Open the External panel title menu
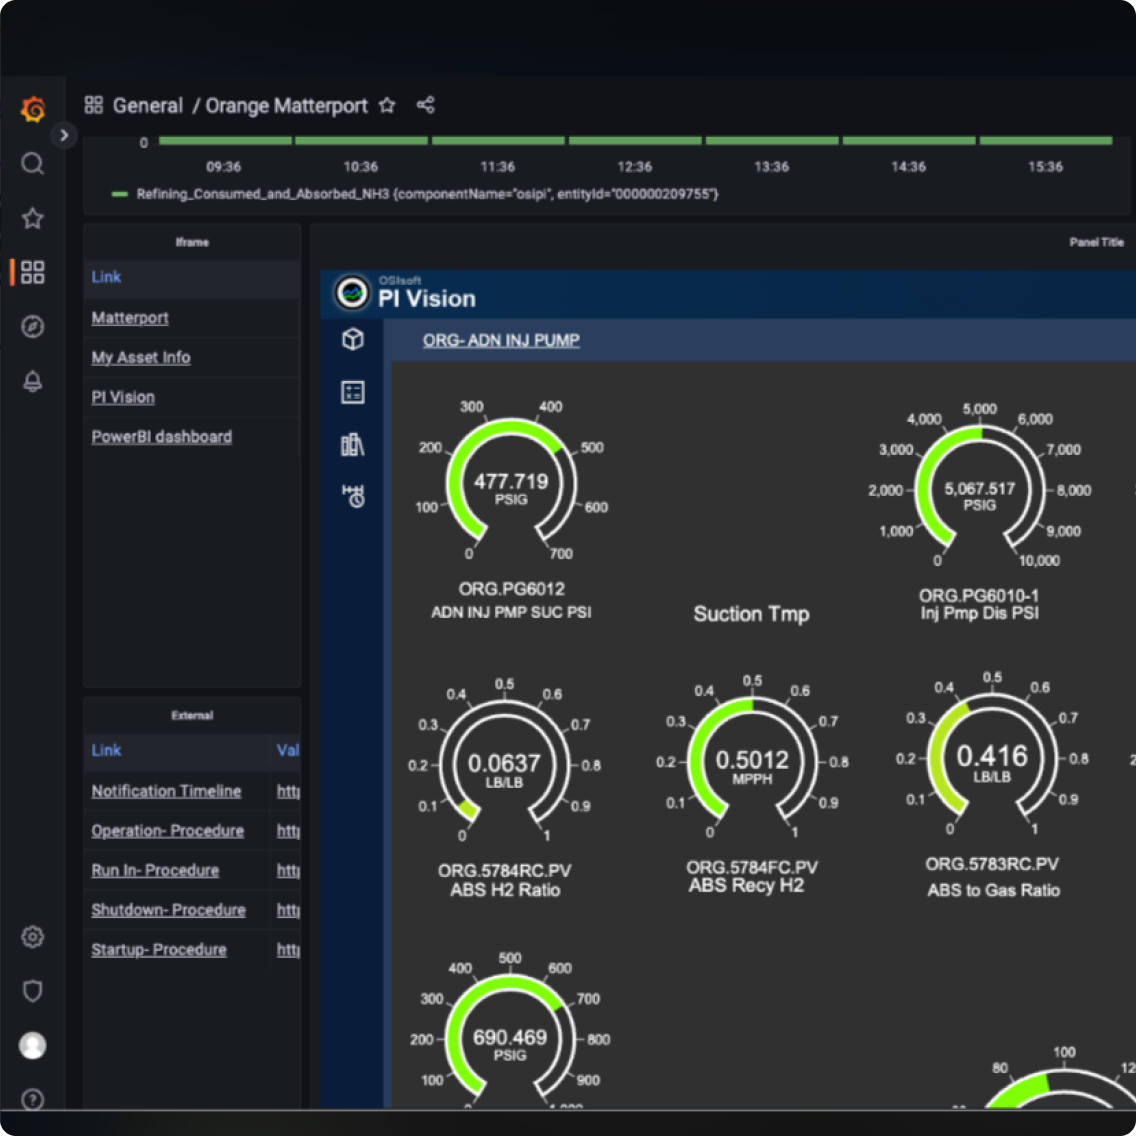 [192, 716]
